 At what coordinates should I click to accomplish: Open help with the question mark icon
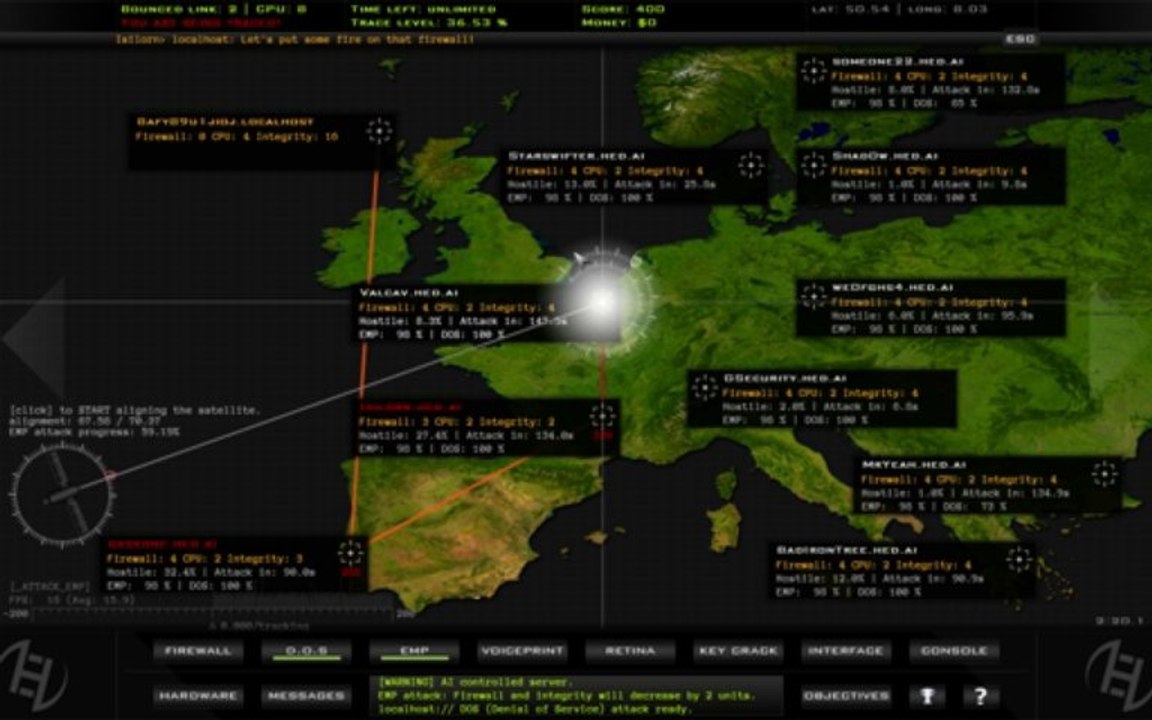coord(980,695)
